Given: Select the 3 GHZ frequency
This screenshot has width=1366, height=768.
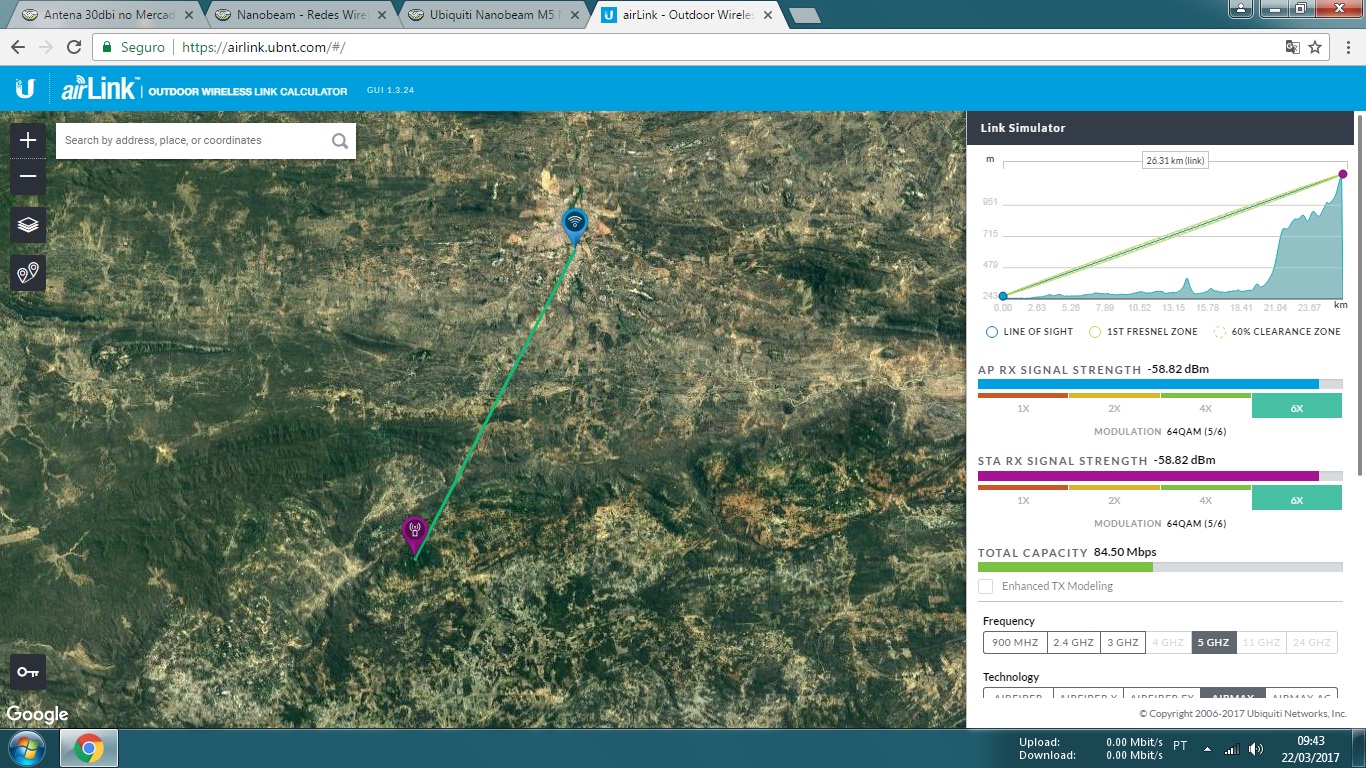Looking at the screenshot, I should (1122, 642).
